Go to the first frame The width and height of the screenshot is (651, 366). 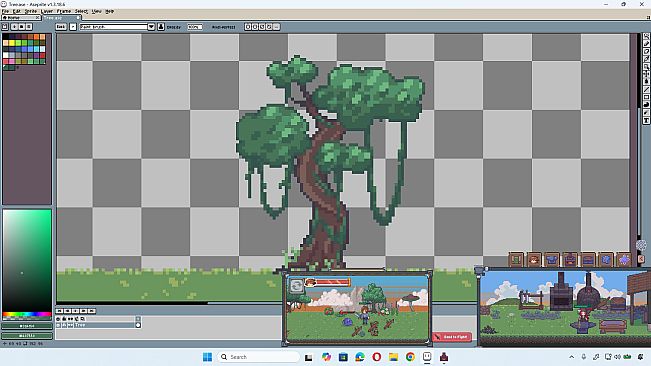pos(59,311)
